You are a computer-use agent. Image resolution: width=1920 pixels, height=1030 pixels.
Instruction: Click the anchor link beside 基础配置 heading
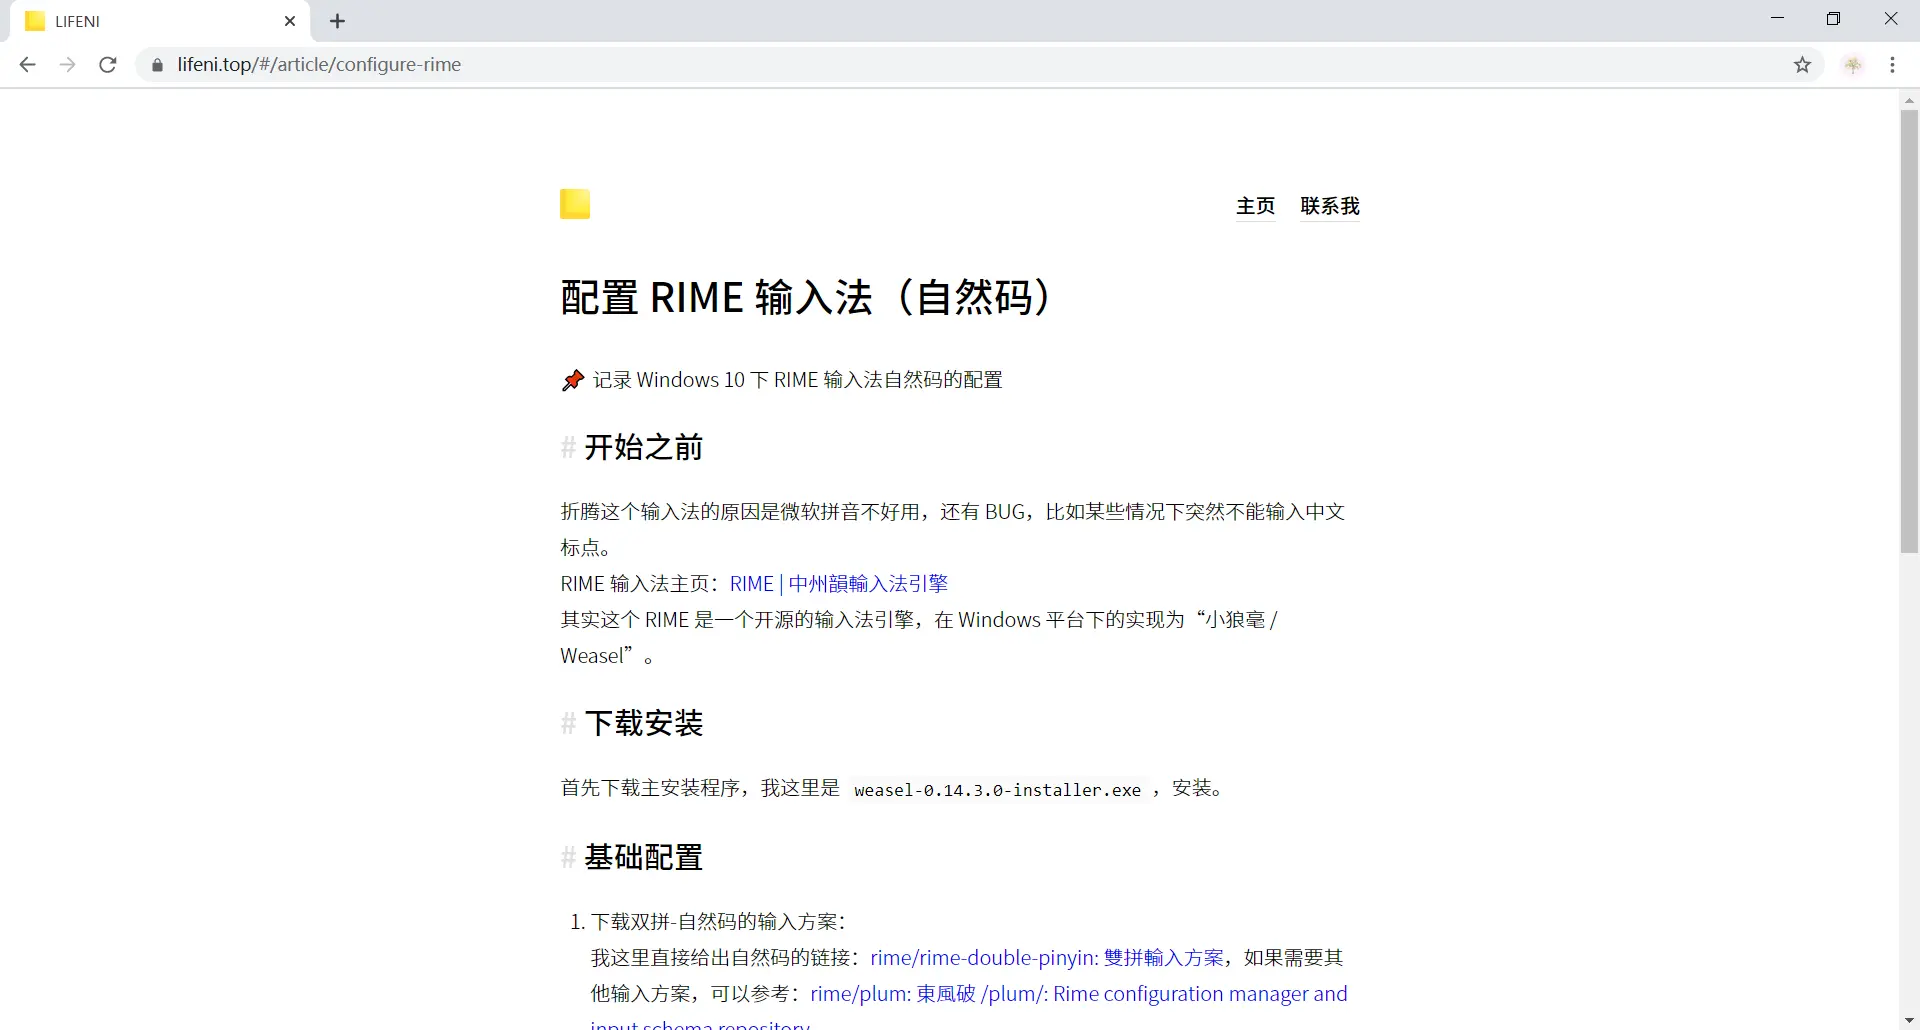point(567,857)
